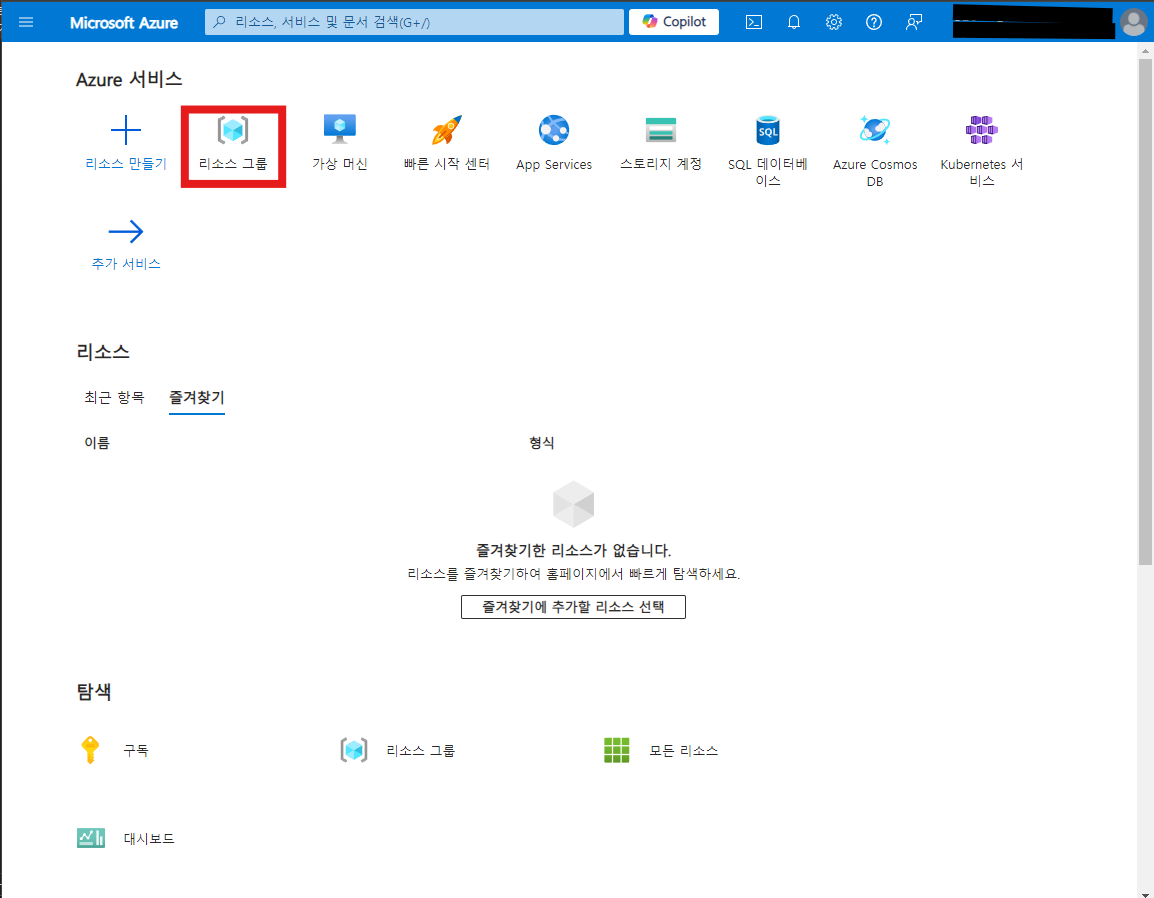Click the 모든 리소스 link text
Viewport: 1154px width, 898px height.
coord(684,750)
